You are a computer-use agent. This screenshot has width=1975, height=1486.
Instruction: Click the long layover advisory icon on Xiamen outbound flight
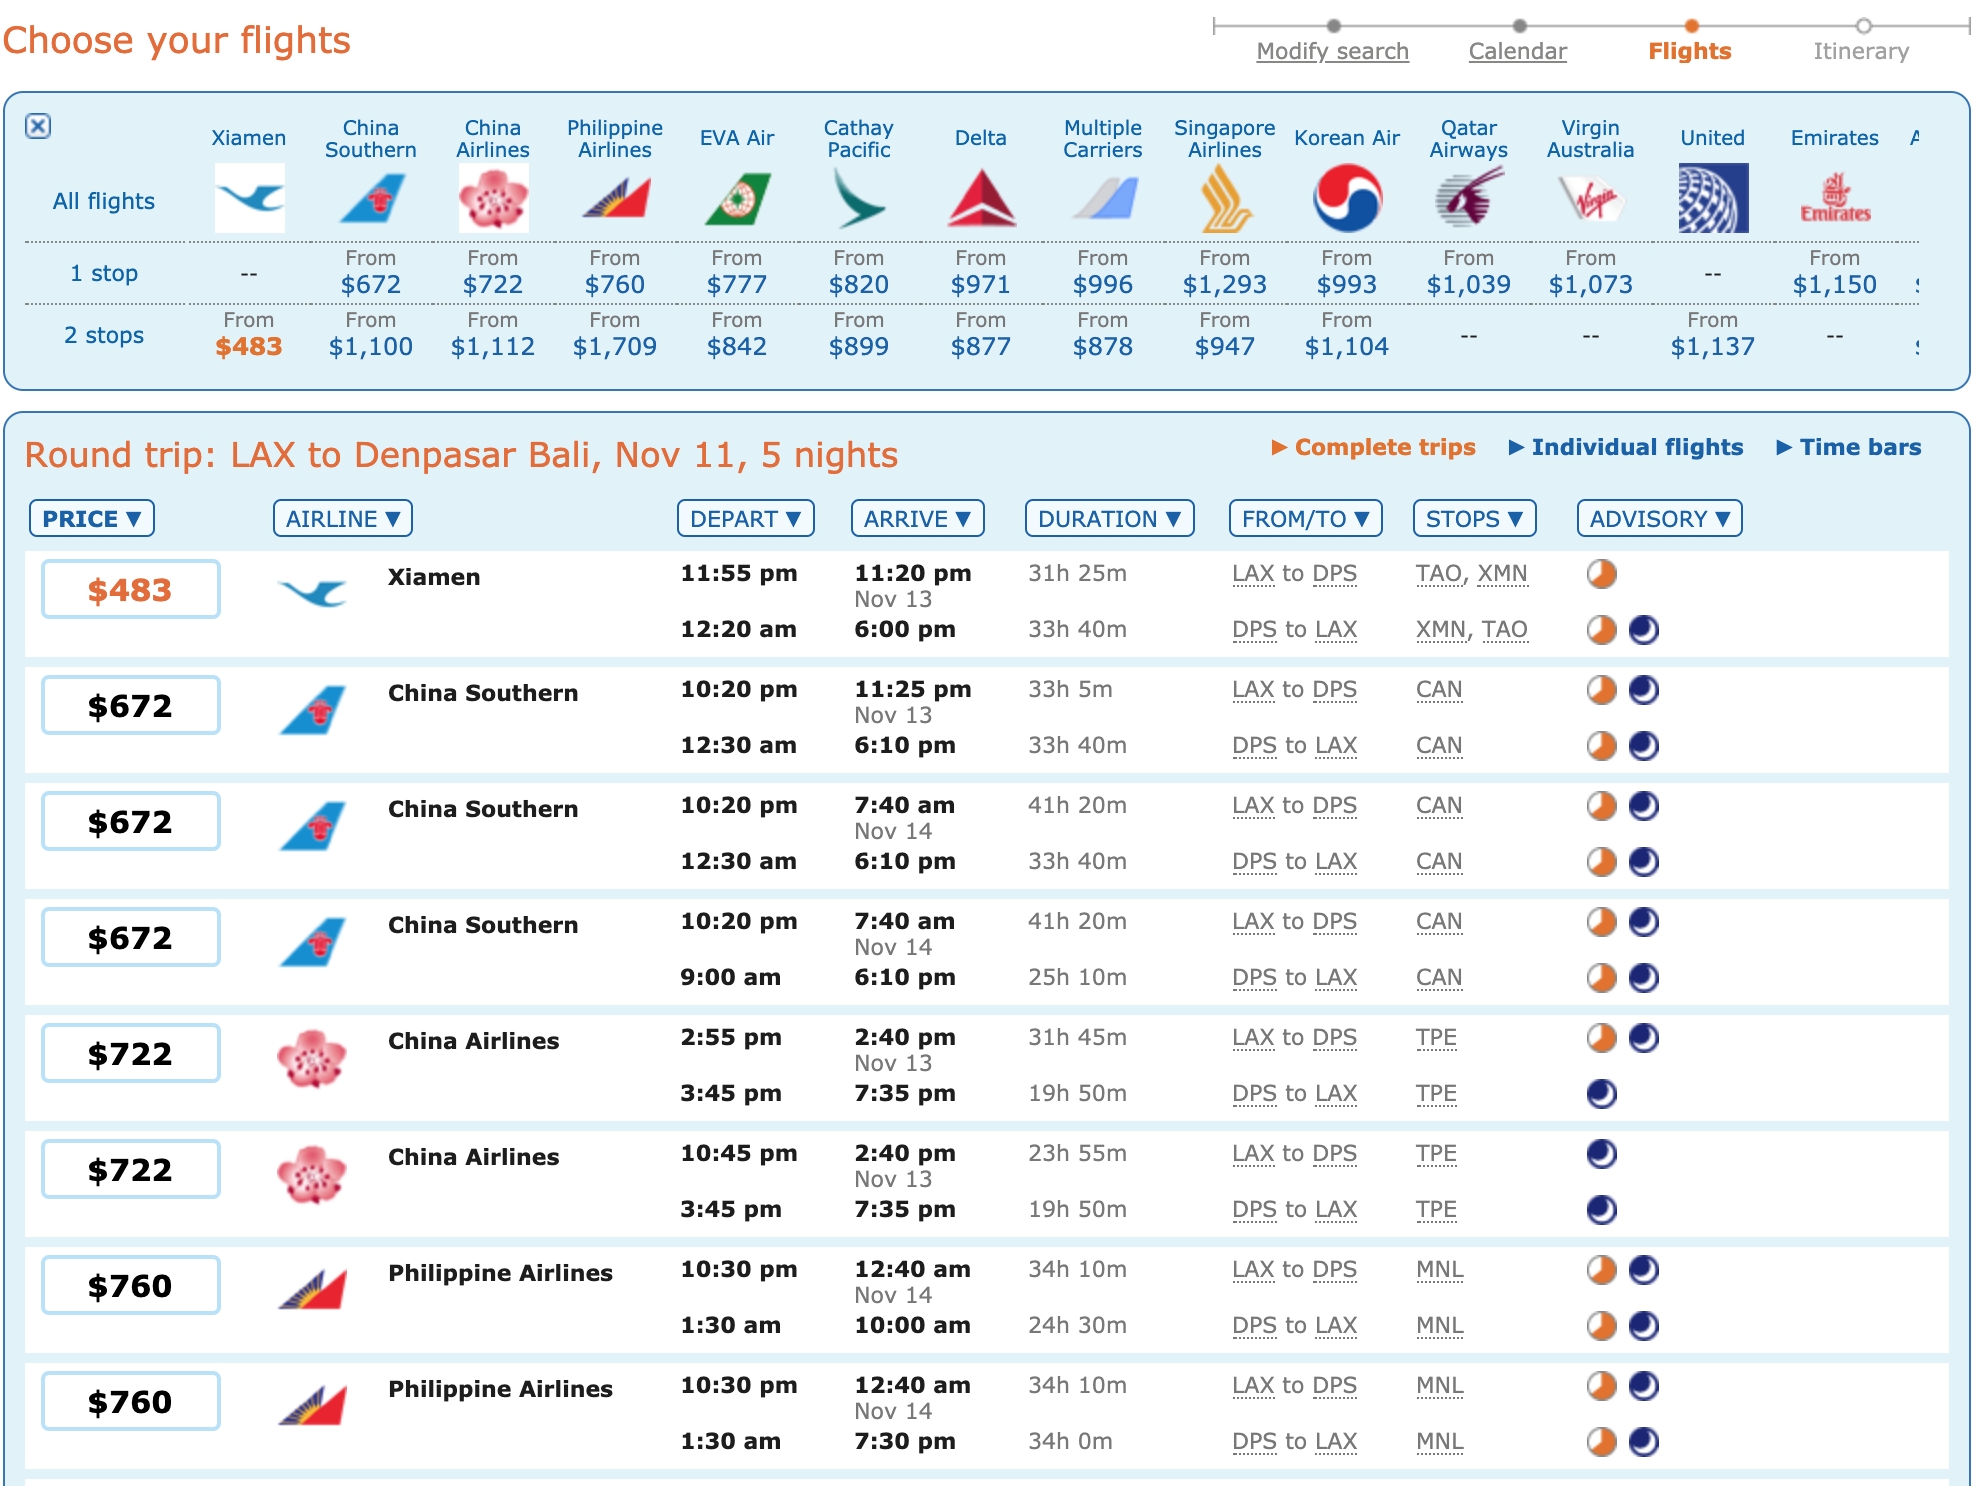[x=1602, y=574]
